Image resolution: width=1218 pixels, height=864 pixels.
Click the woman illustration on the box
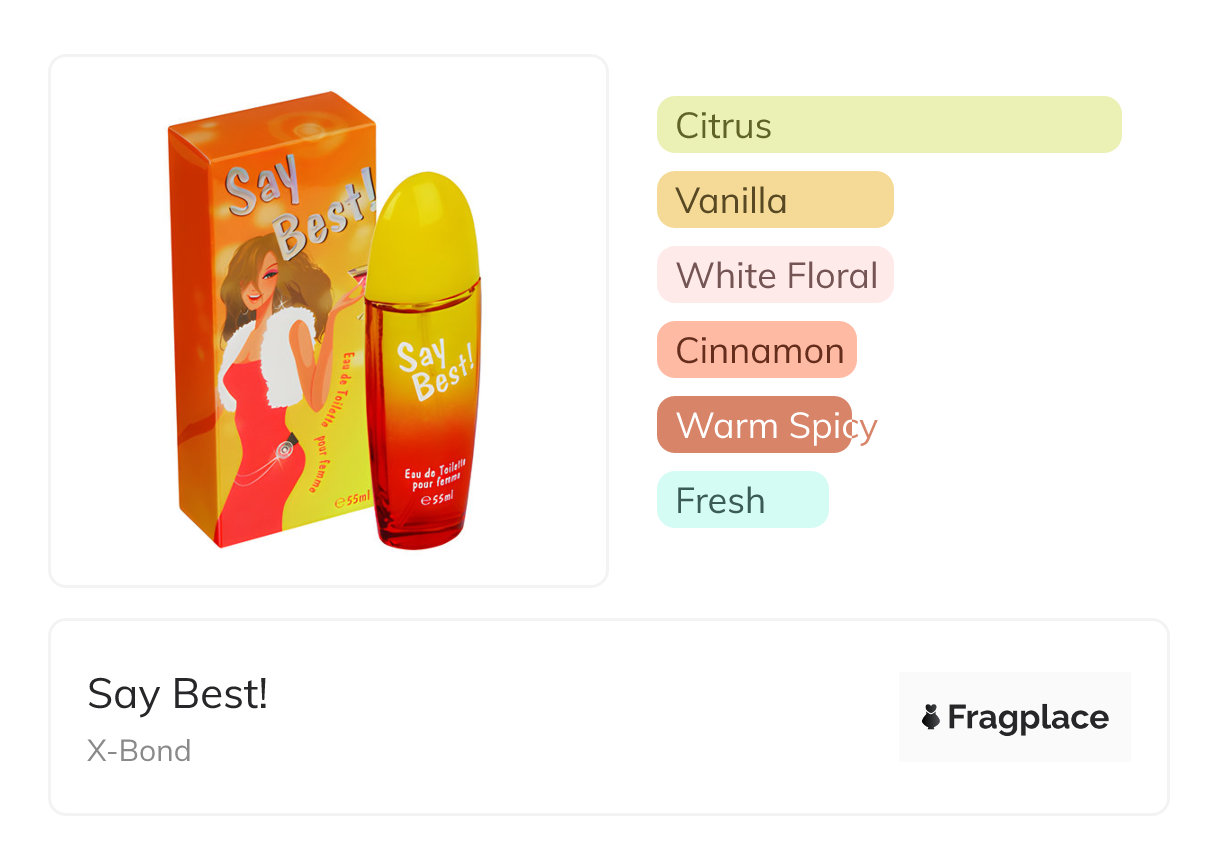pos(265,380)
